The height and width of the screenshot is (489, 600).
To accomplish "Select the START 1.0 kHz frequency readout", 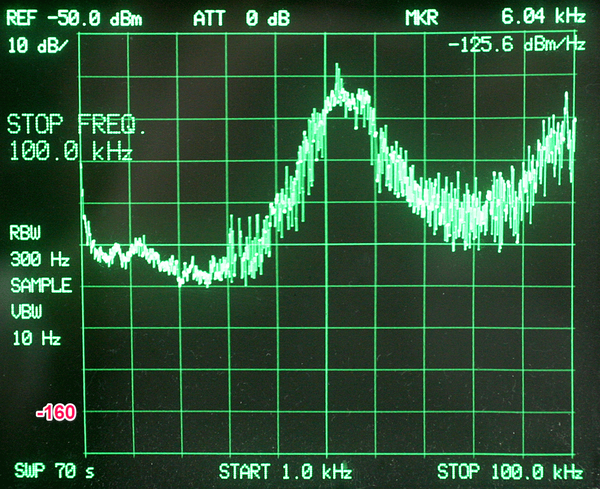I will pyautogui.click(x=285, y=470).
